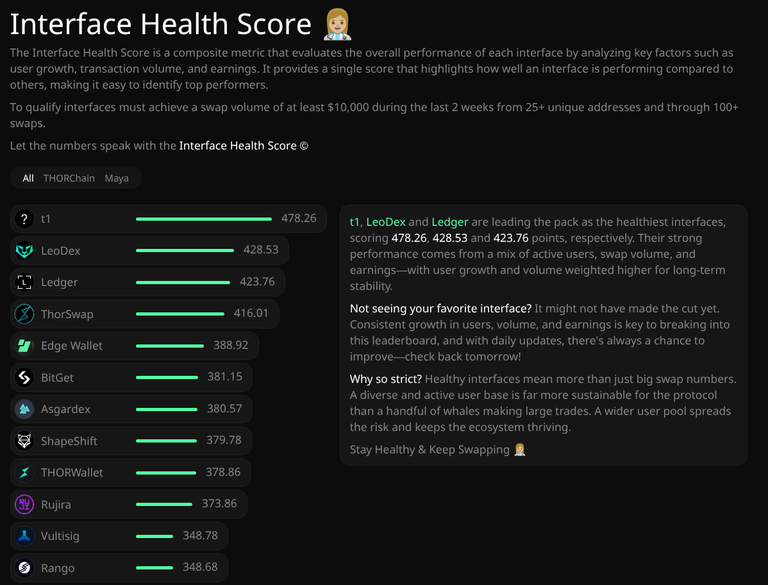Image resolution: width=768 pixels, height=585 pixels.
Task: Click 'Stay Healthy & Keep Swapping' text
Action: 430,450
